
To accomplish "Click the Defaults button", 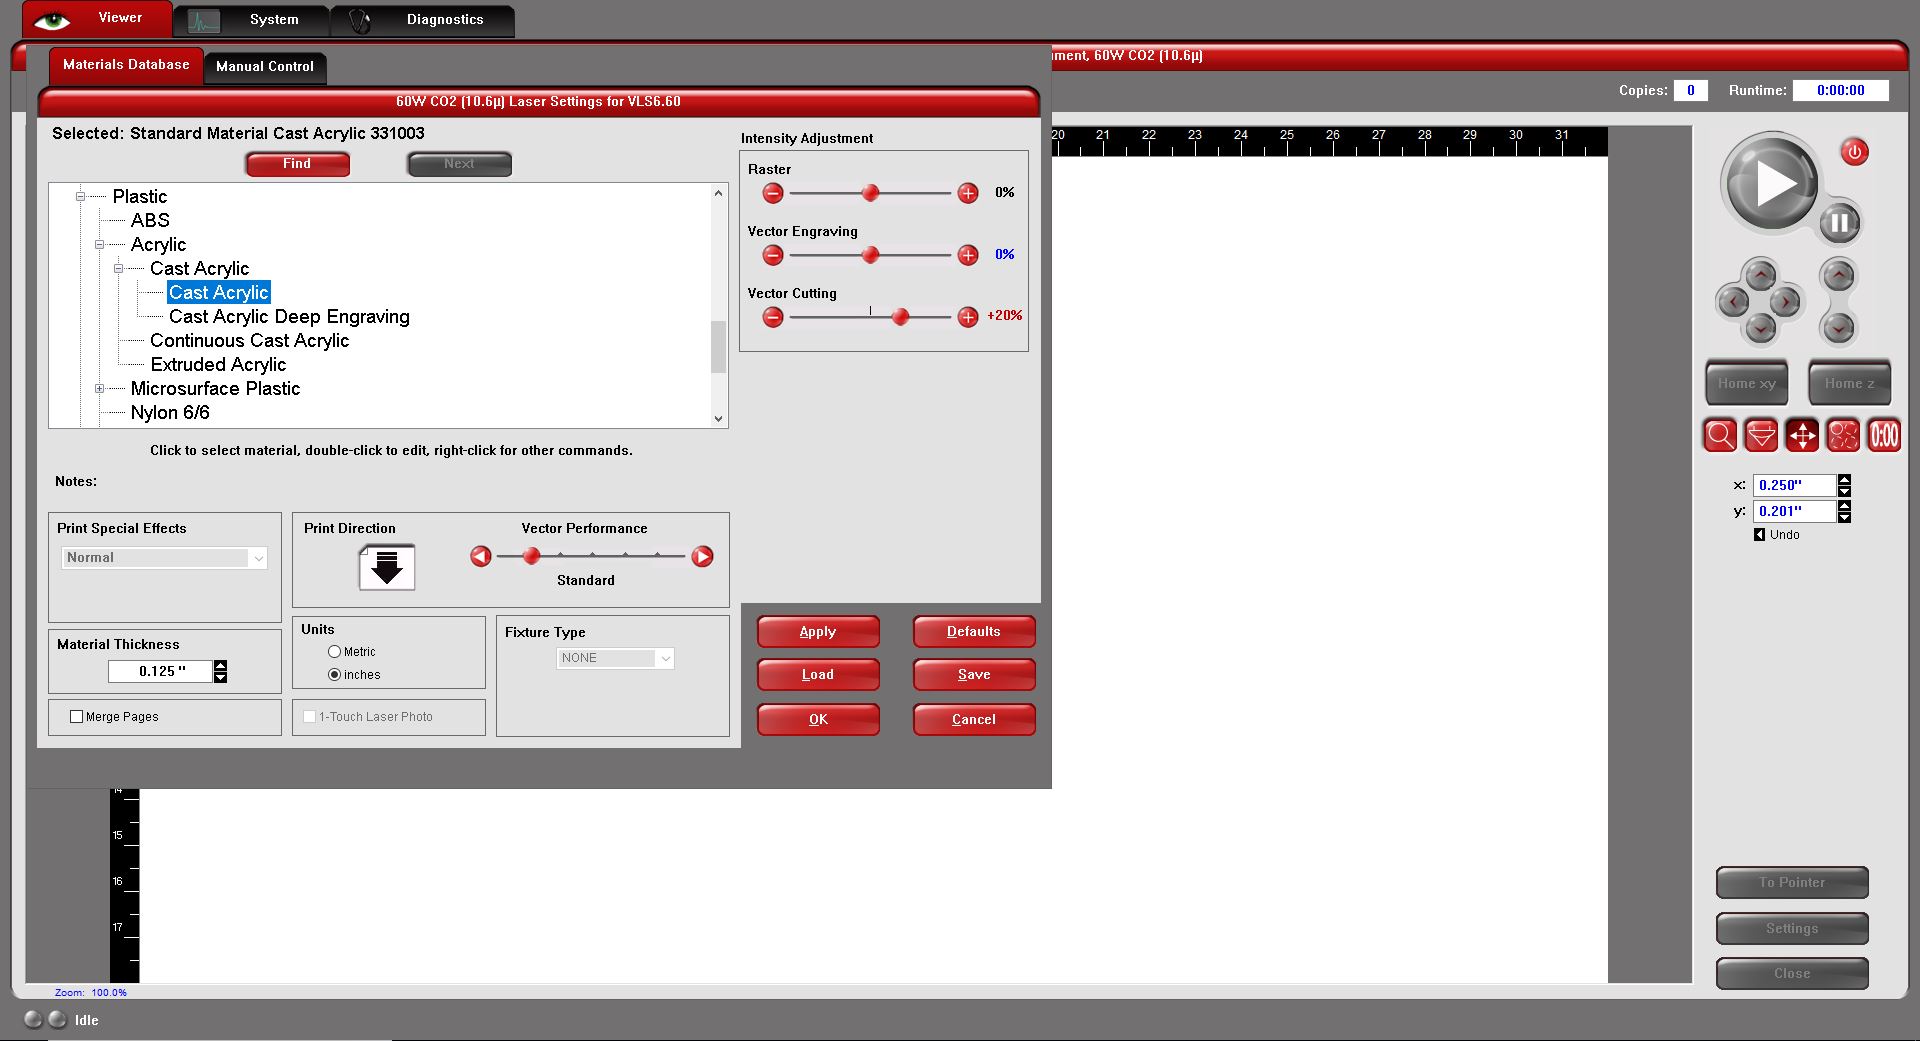I will pos(974,632).
